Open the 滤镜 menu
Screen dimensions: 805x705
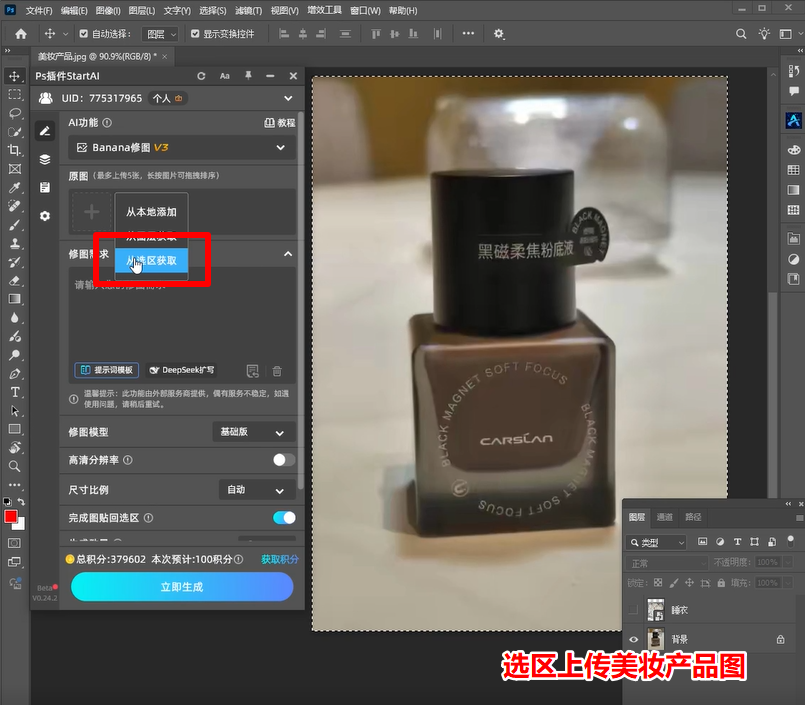click(x=248, y=10)
